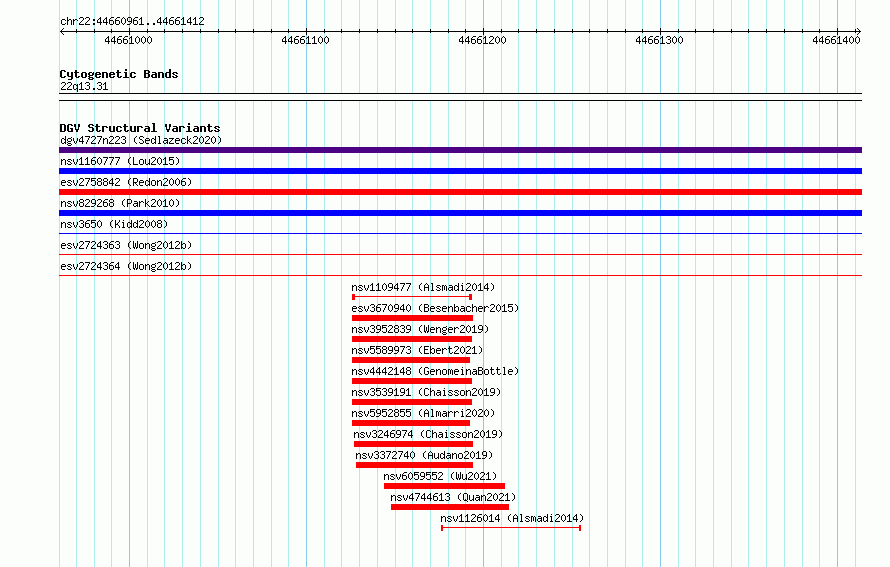Open nsv4744613 (Quan2021) variant label

click(453, 497)
